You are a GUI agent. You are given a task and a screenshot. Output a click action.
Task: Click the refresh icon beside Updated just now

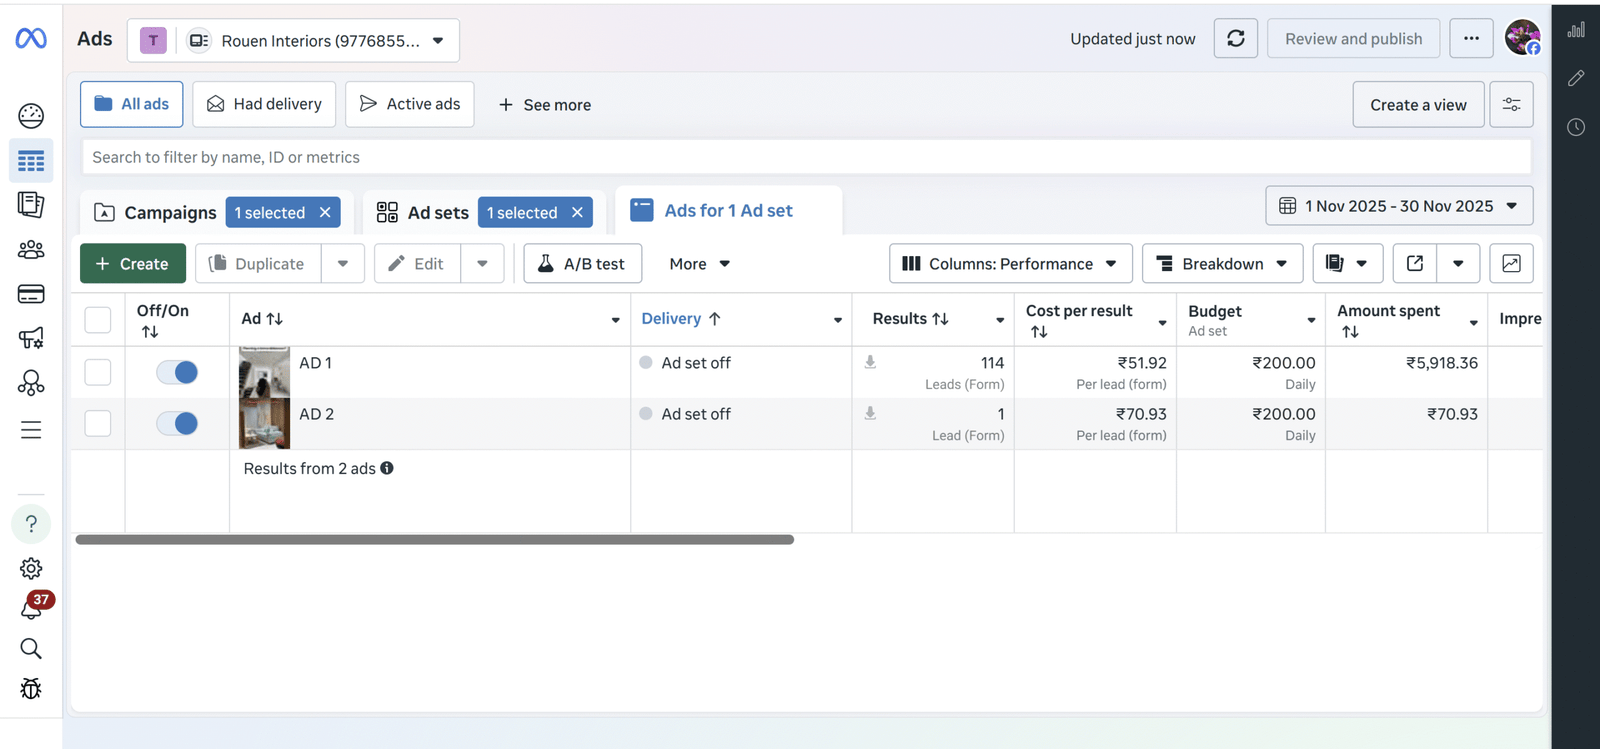[x=1235, y=39]
